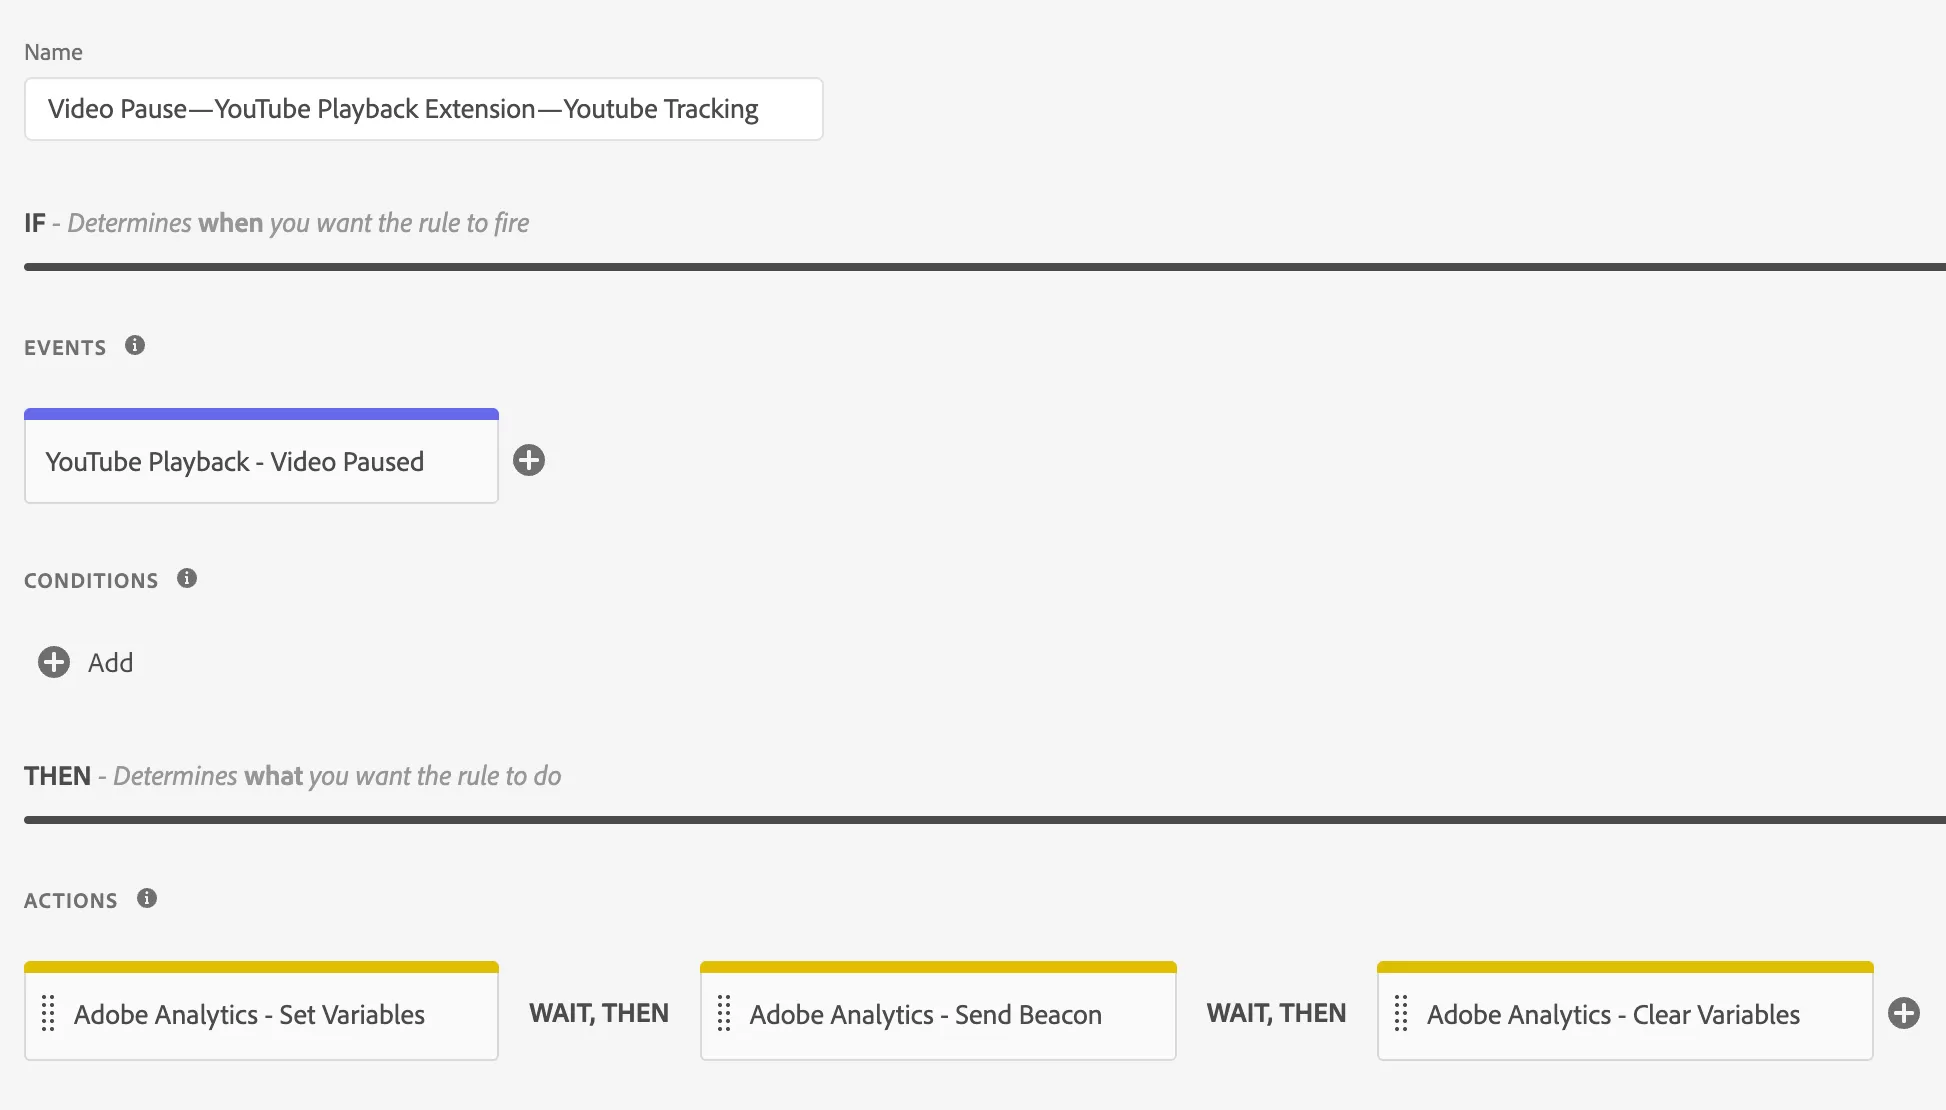Click the EVENTS section label
The width and height of the screenshot is (1946, 1110).
click(x=65, y=348)
